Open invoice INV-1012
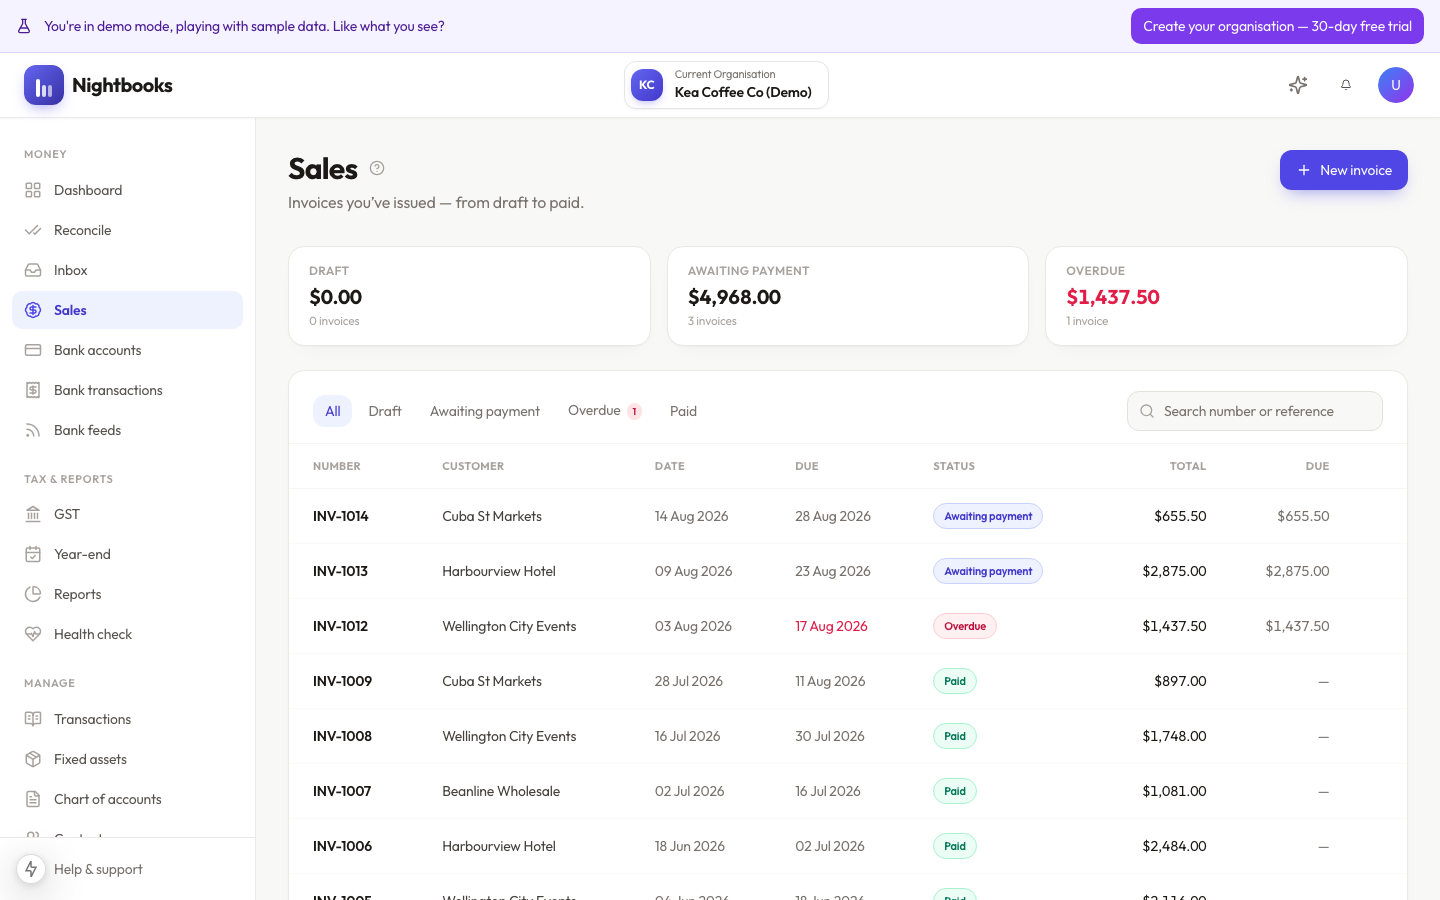 [340, 626]
